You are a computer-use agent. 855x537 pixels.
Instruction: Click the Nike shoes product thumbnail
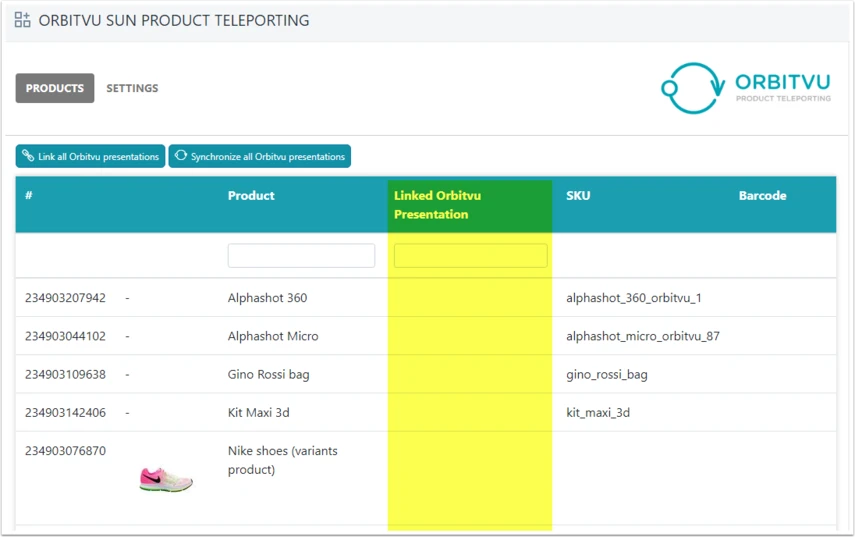tap(166, 479)
